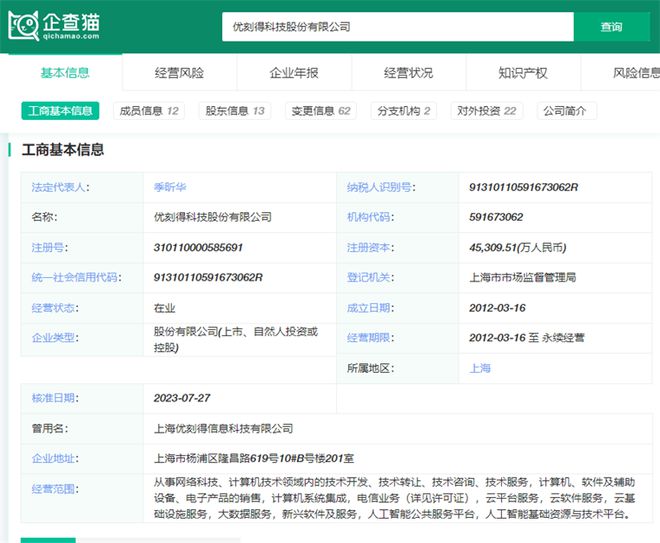
Task: Open the 上海 region link
Action: 480,369
